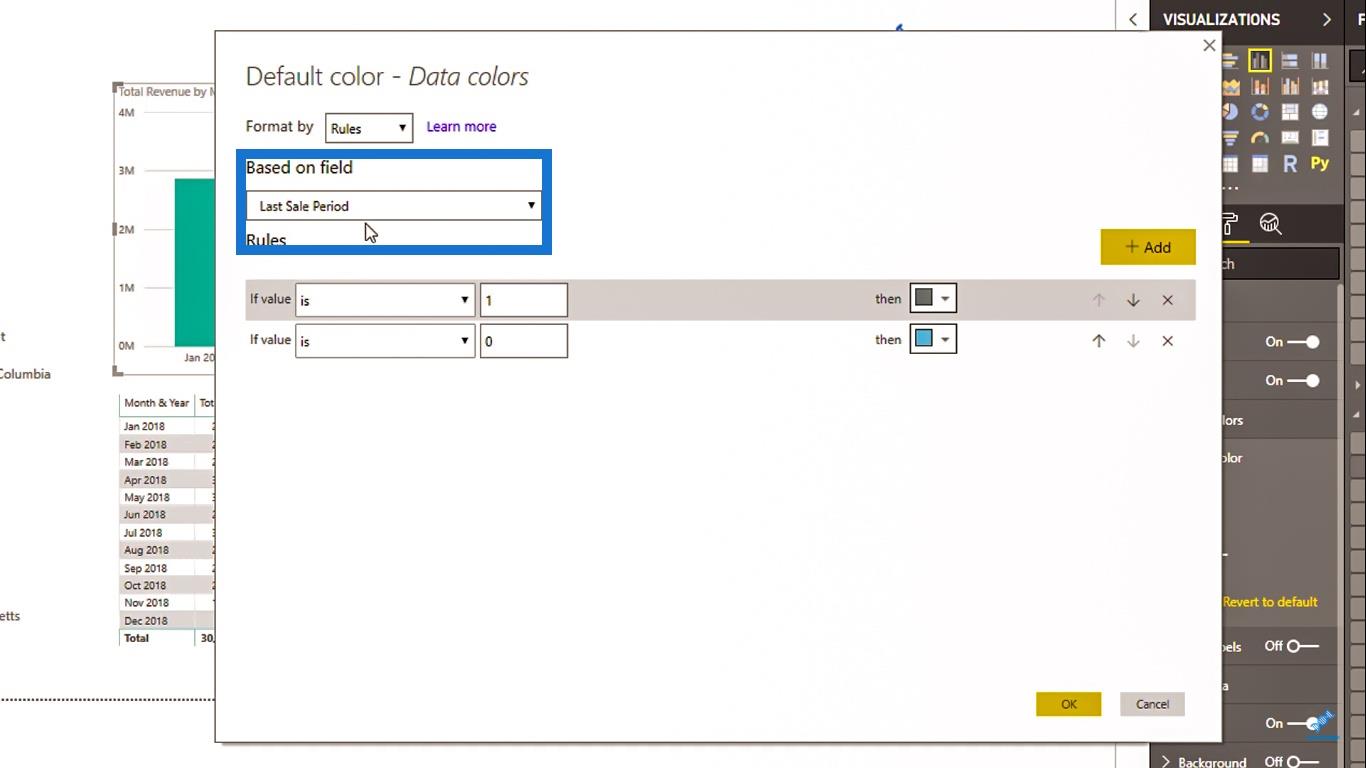The width and height of the screenshot is (1366, 768).
Task: Delete the rule with value 1
Action: (1167, 300)
